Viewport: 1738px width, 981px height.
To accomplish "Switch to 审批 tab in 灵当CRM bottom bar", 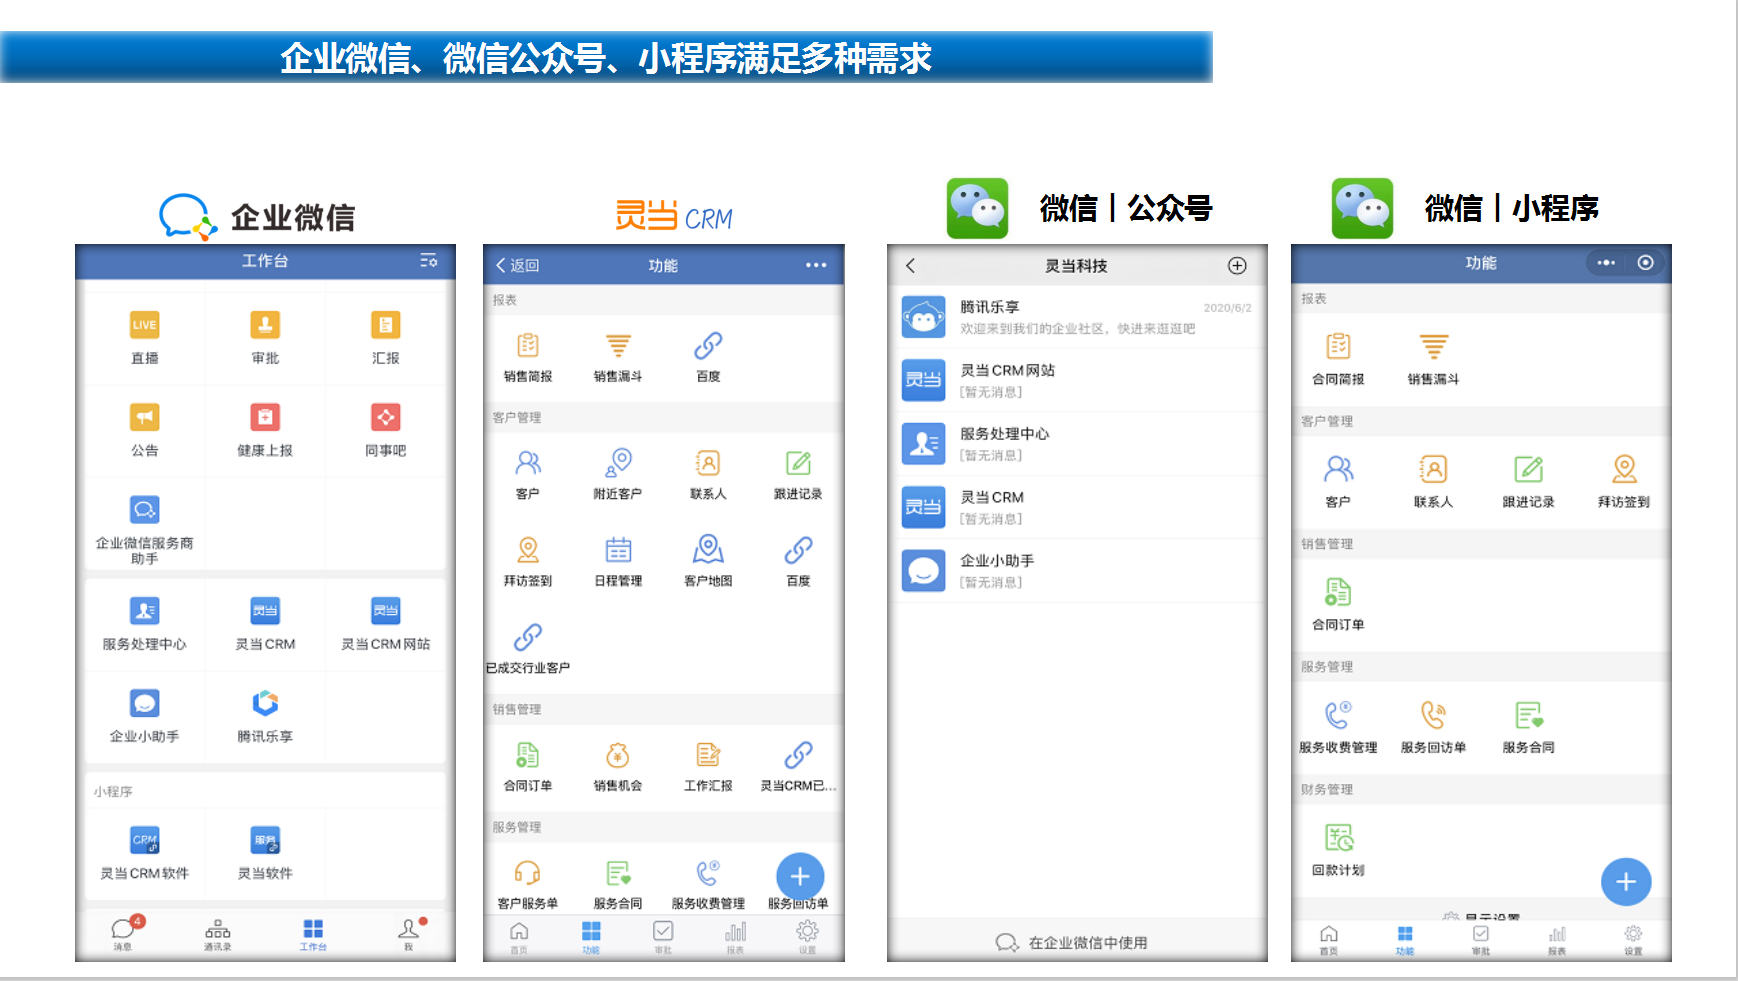I will point(663,937).
